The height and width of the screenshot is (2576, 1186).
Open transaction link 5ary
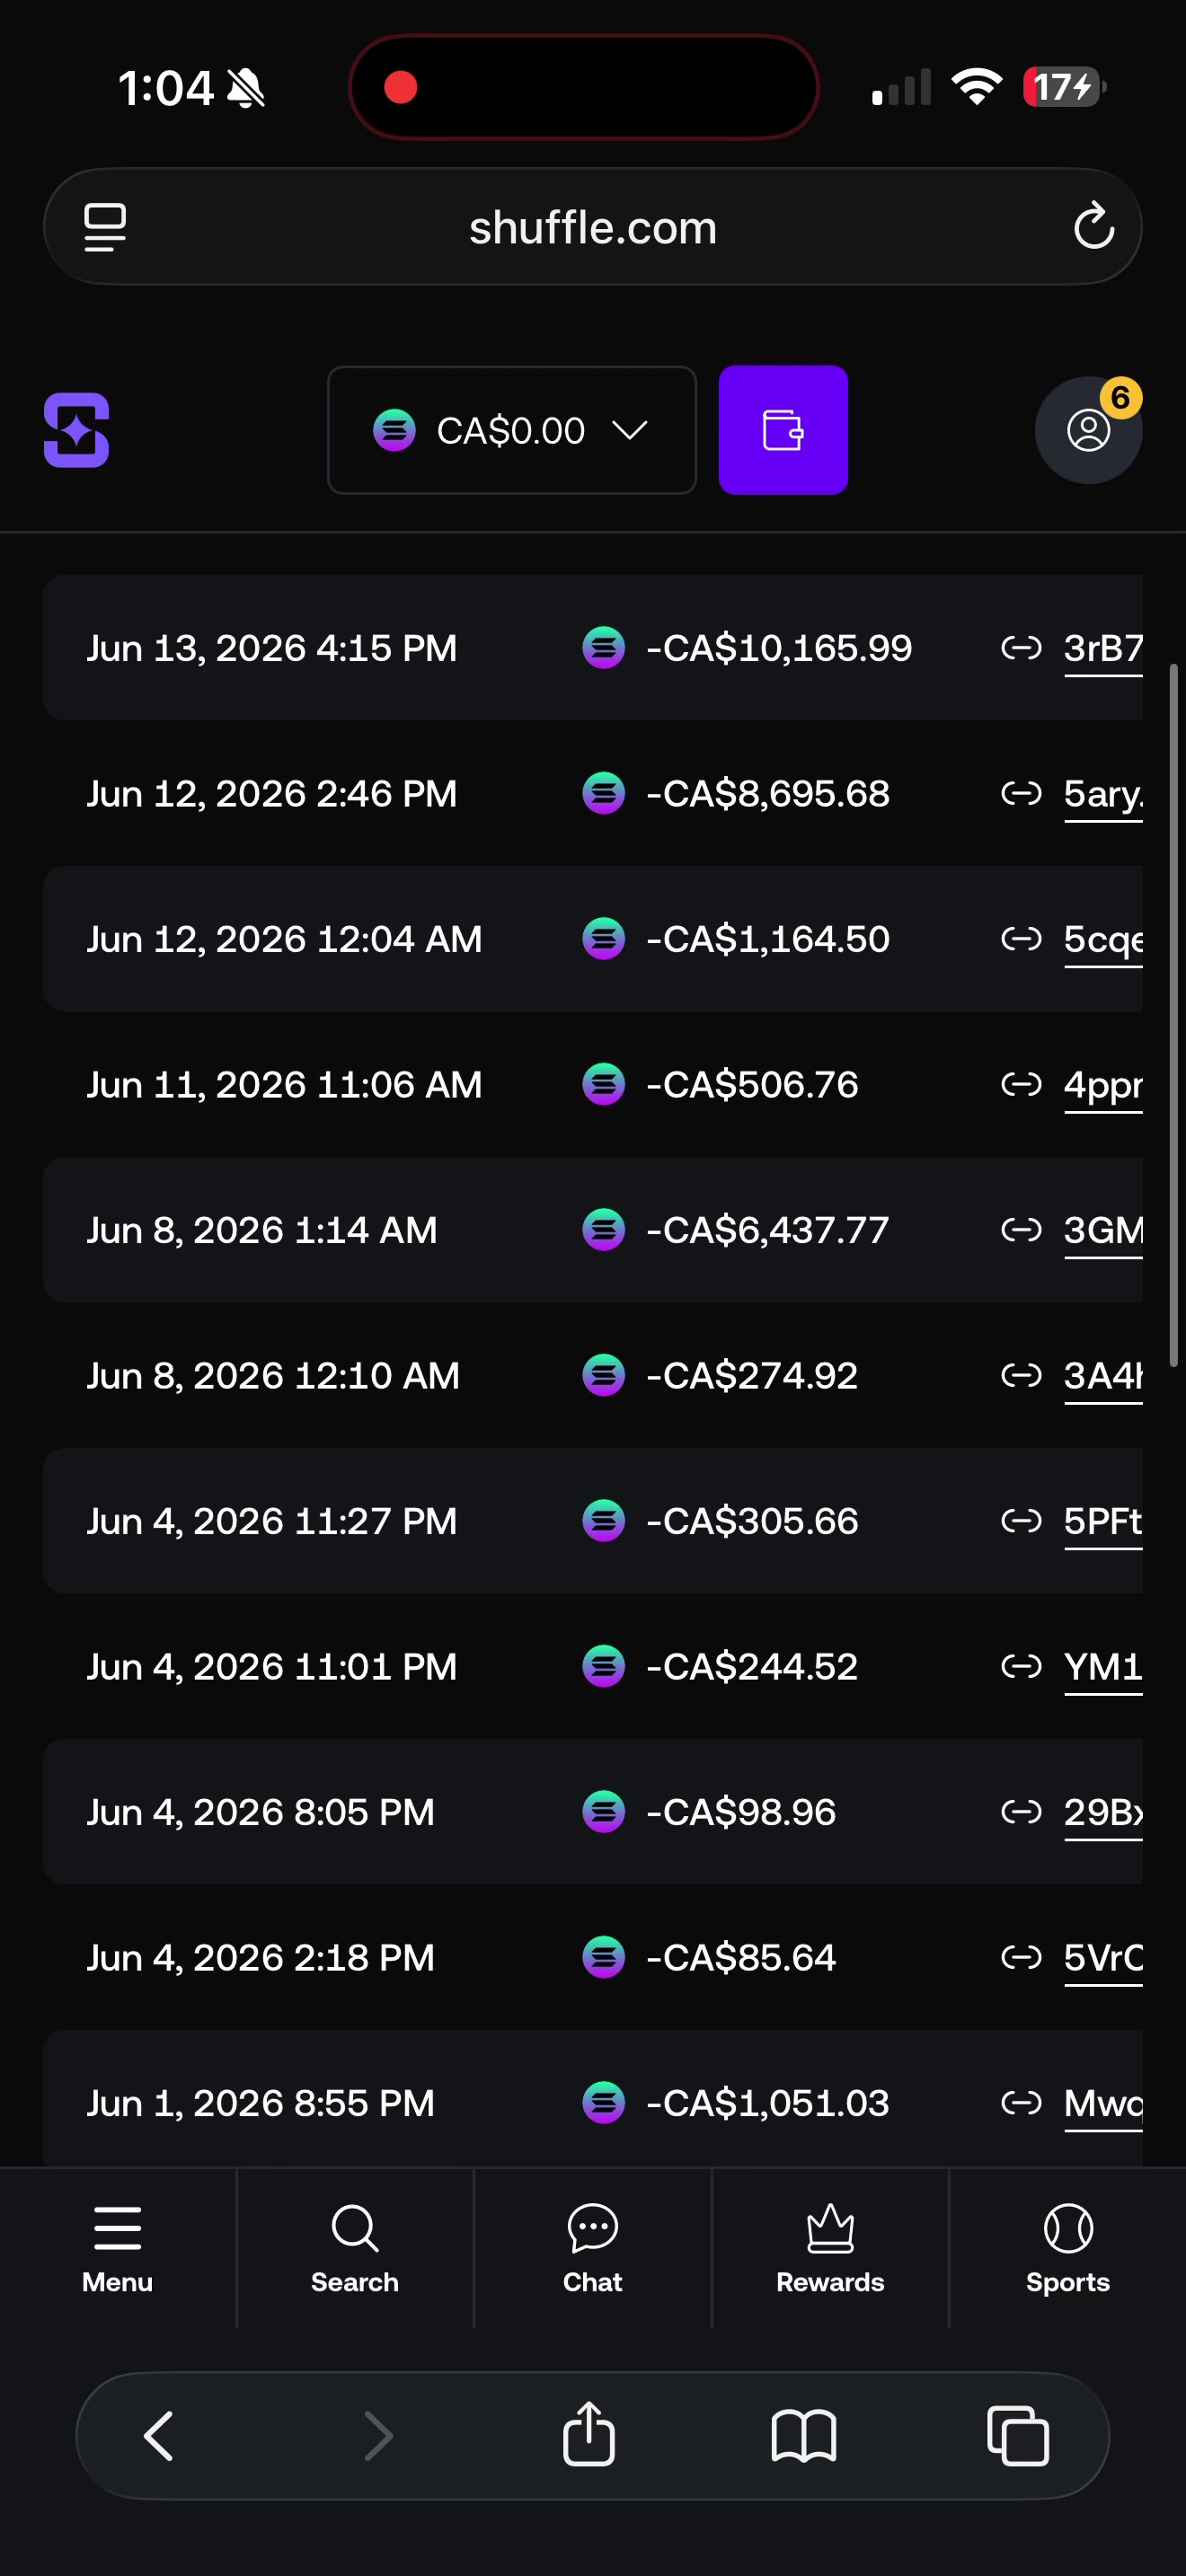click(x=1103, y=795)
